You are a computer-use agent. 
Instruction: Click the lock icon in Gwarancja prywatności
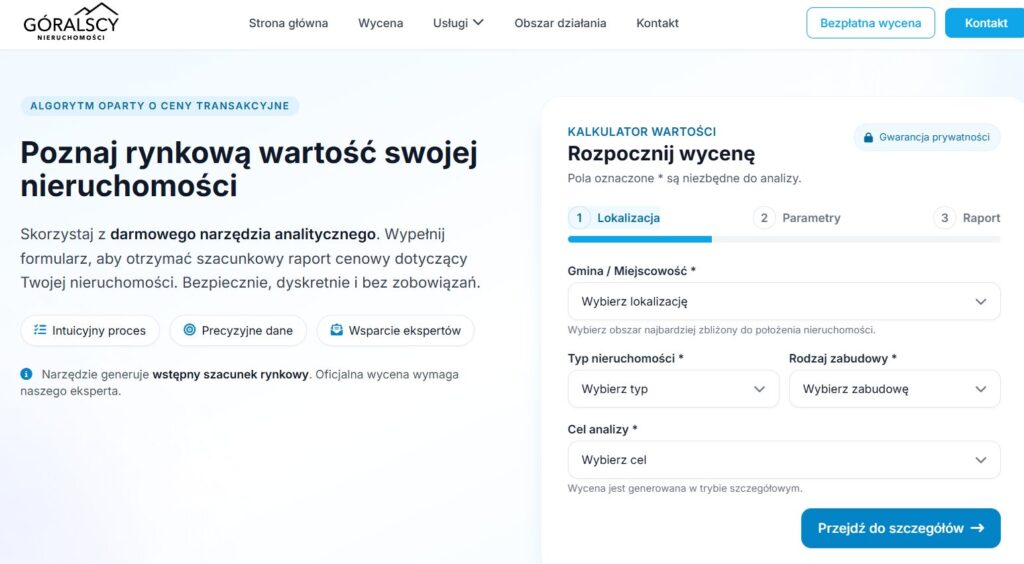[869, 137]
